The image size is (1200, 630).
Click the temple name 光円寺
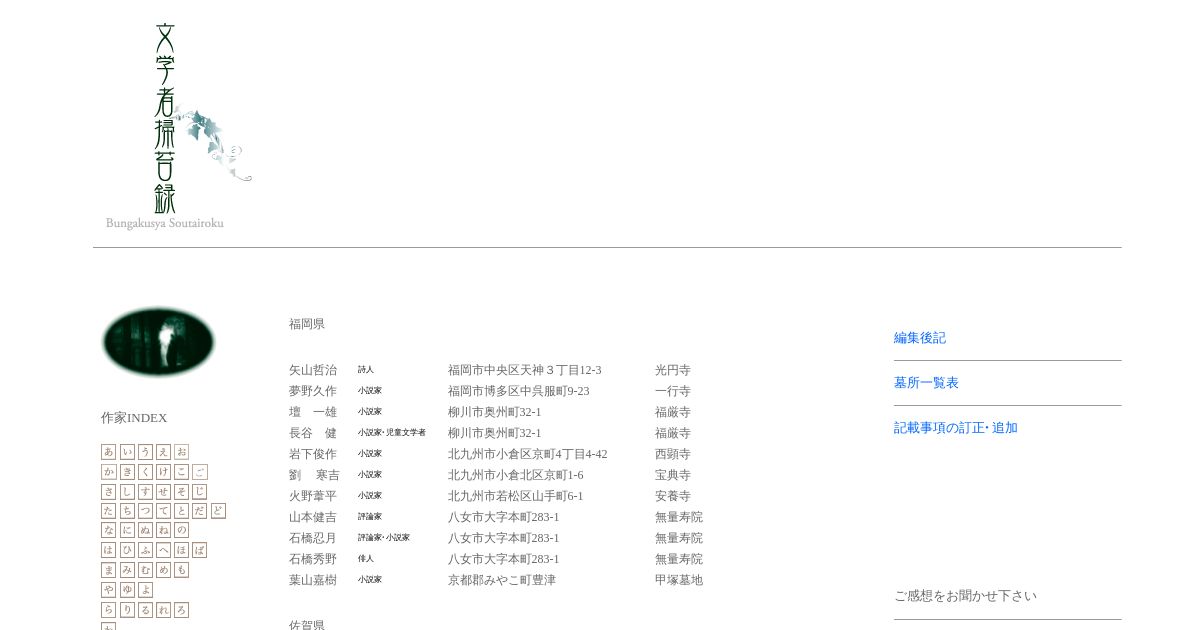[673, 370]
